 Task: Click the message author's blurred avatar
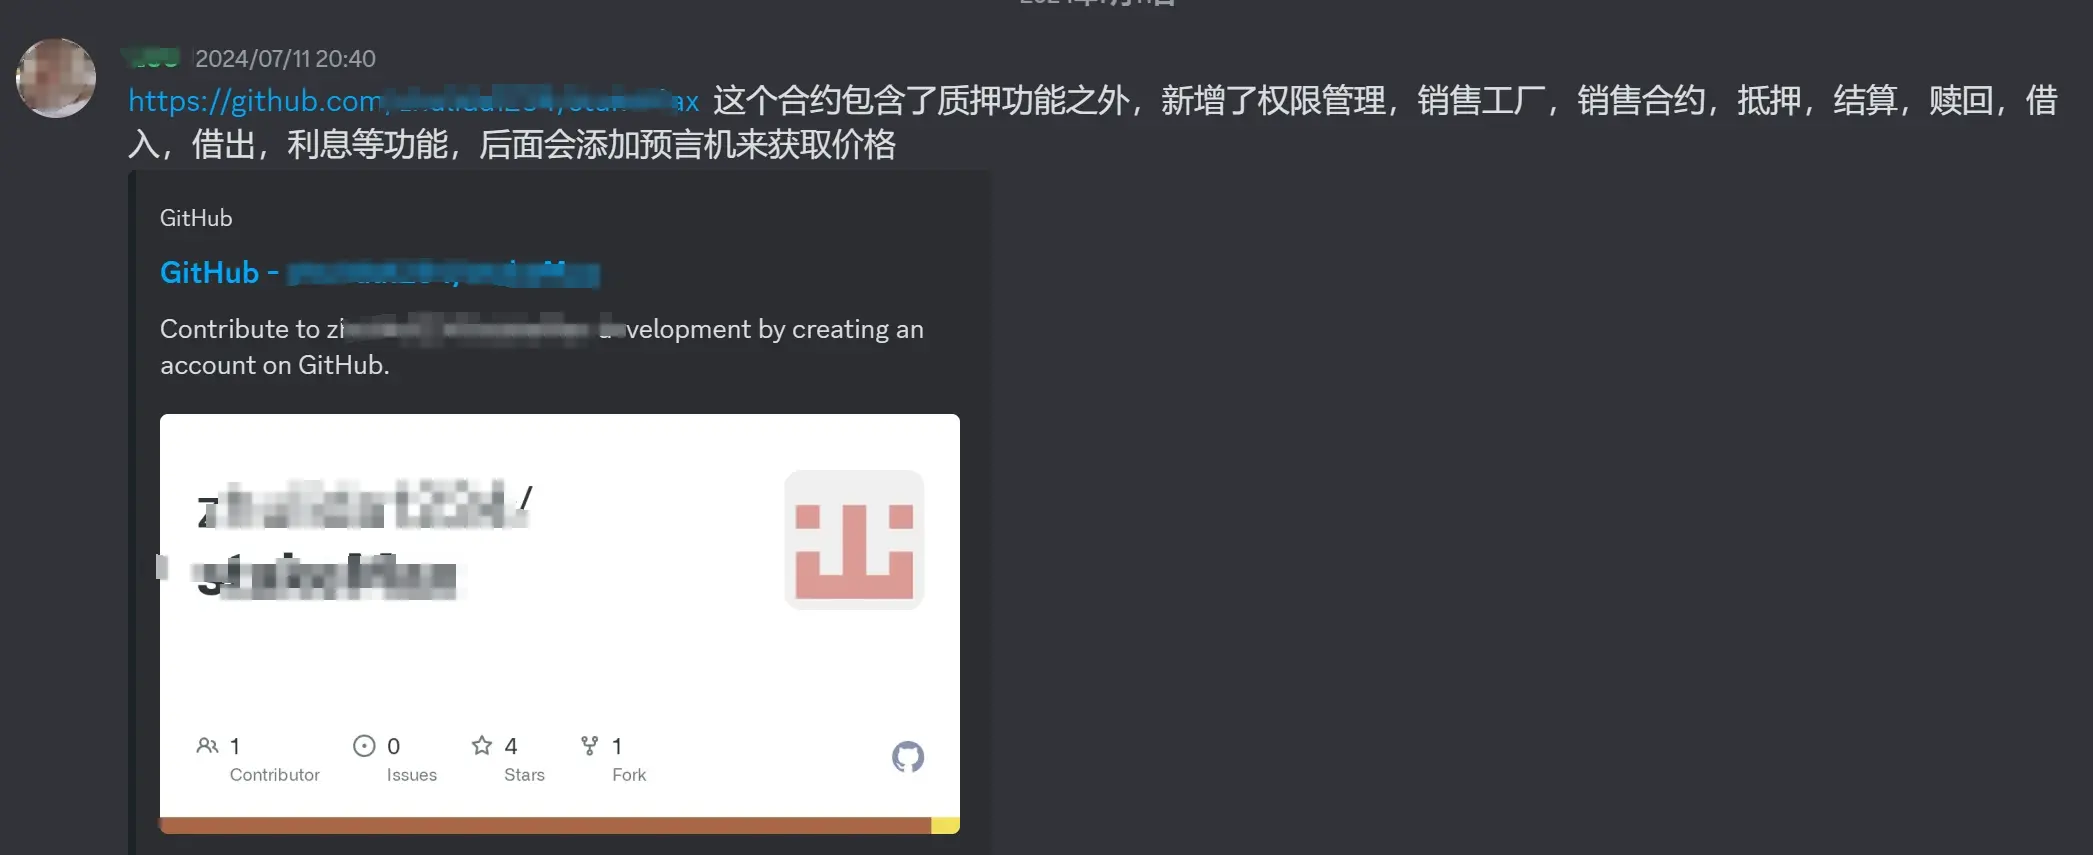pyautogui.click(x=56, y=78)
